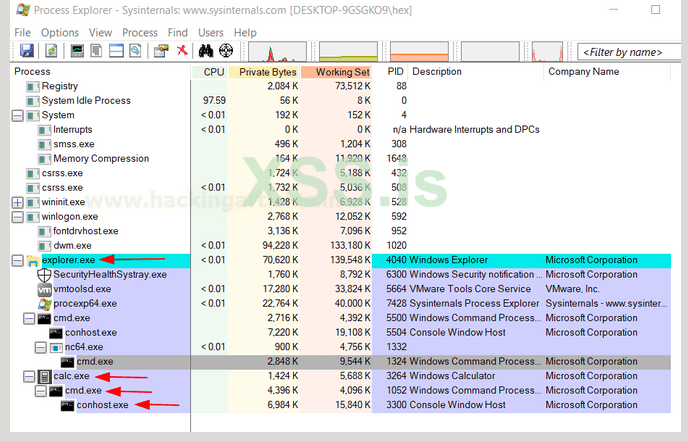Open the Find menu
This screenshot has width=688, height=441.
177,32
